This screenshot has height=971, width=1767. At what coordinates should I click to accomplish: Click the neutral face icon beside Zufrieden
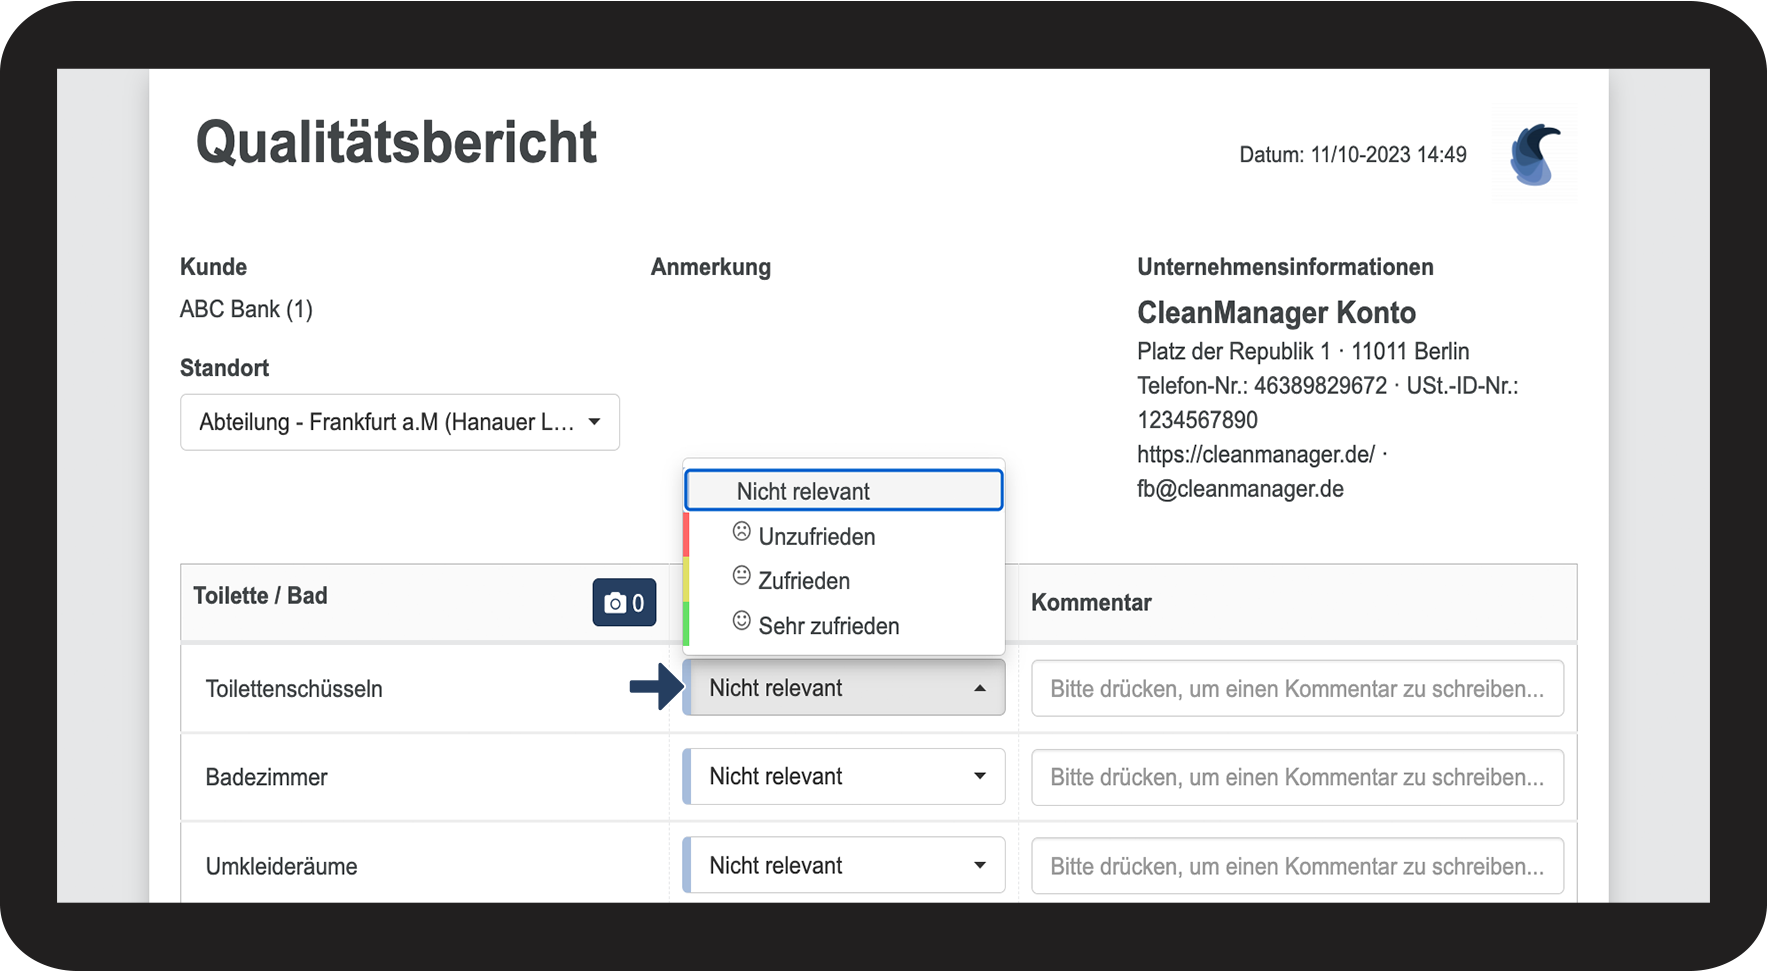741,576
